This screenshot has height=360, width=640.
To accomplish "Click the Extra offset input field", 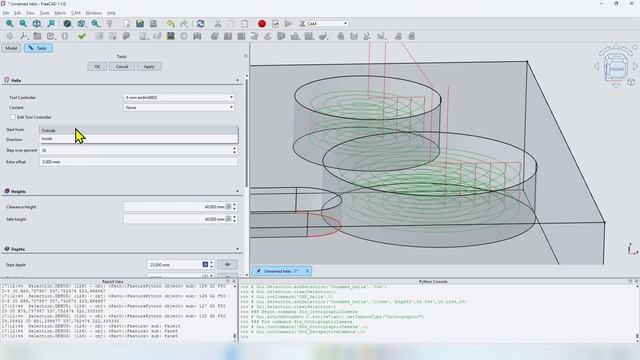I will pyautogui.click(x=138, y=162).
